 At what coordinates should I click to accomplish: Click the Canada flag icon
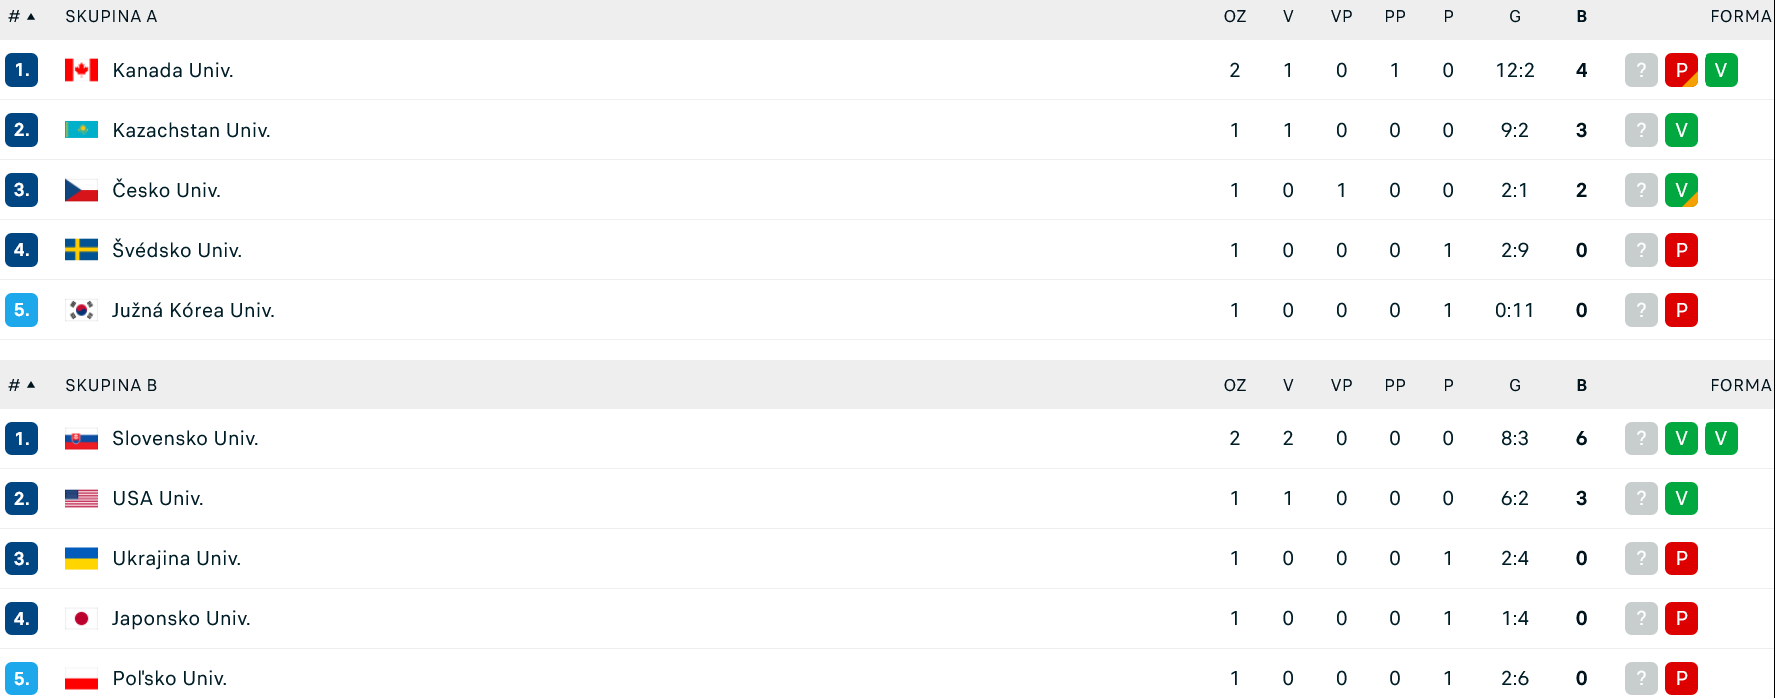click(x=81, y=70)
